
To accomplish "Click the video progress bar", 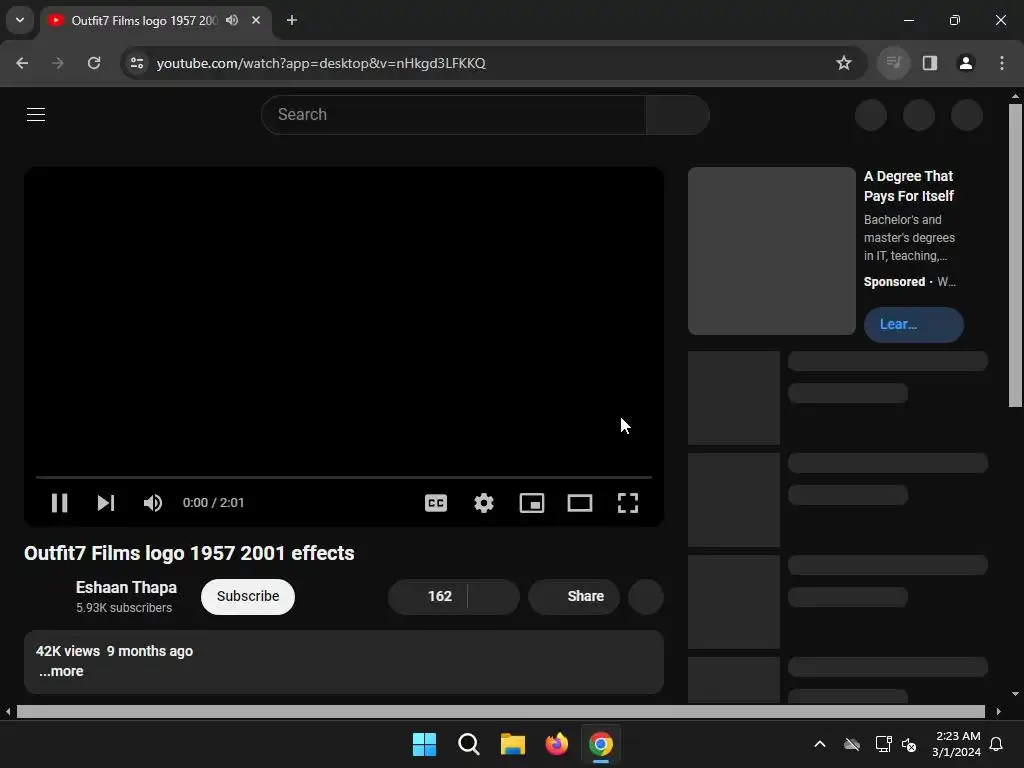I will click(344, 477).
